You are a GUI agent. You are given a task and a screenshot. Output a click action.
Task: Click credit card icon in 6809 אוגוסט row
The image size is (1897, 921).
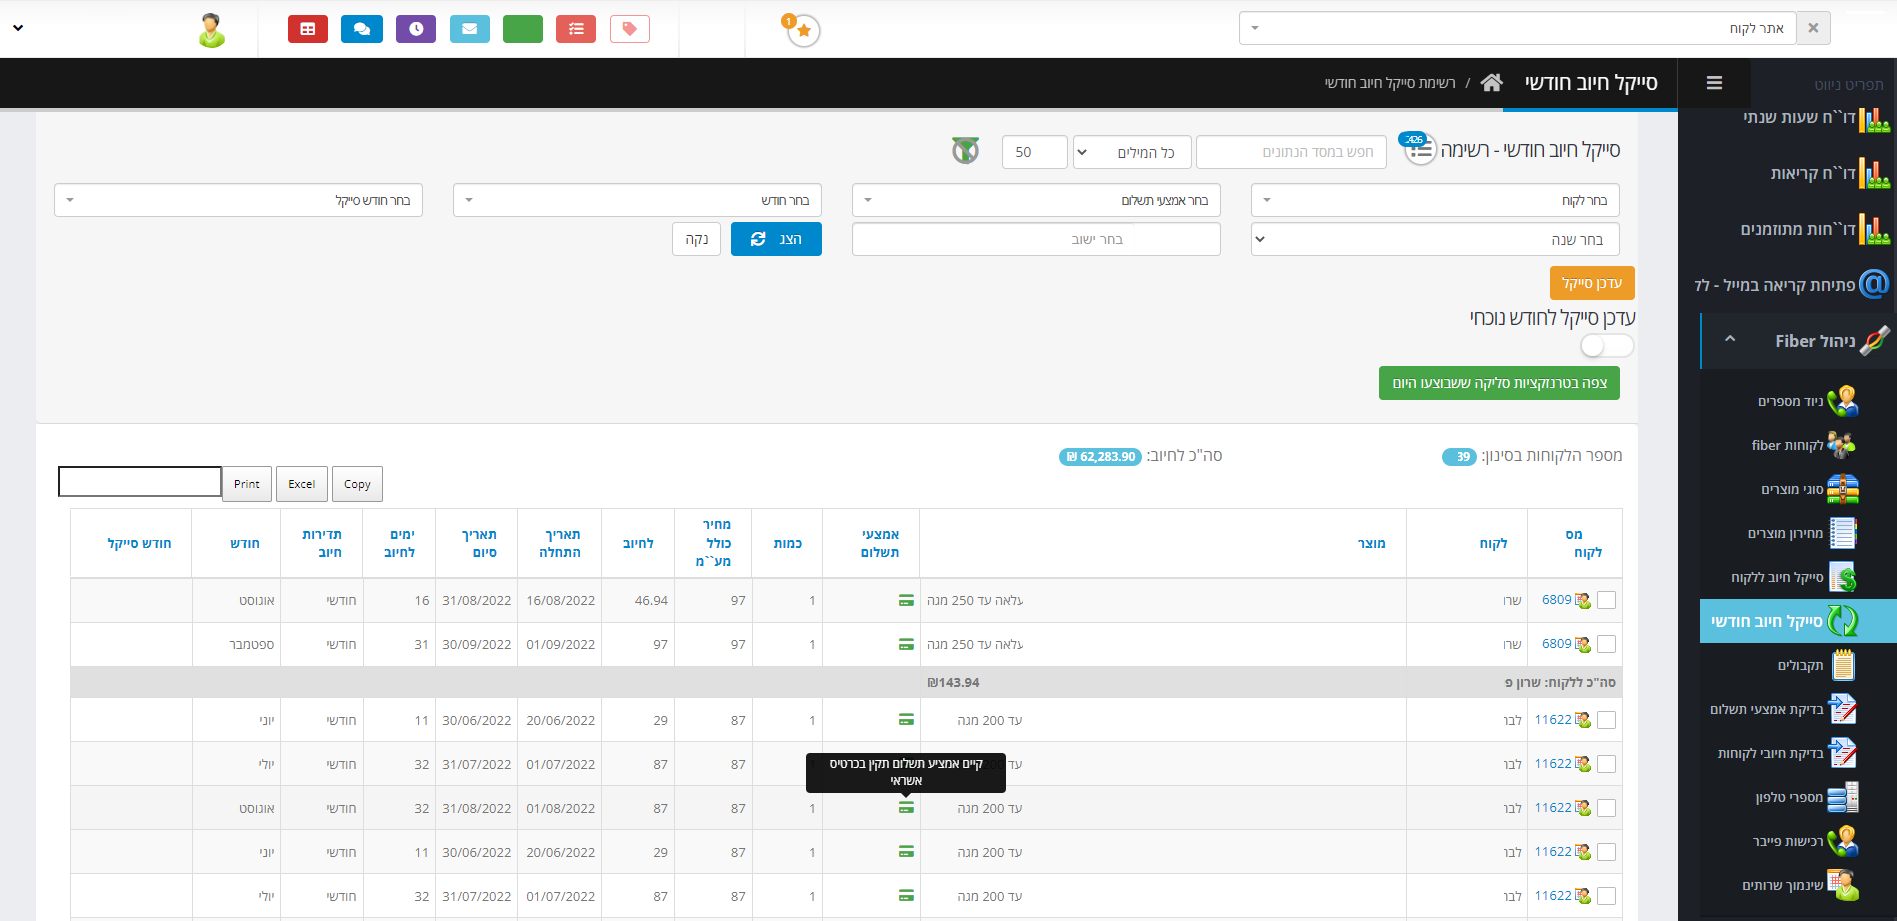click(906, 600)
